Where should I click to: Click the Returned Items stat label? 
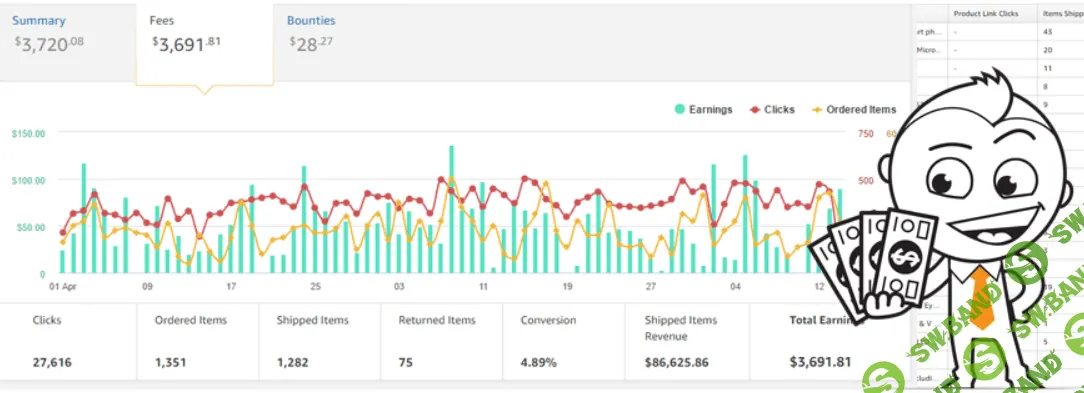pos(437,320)
